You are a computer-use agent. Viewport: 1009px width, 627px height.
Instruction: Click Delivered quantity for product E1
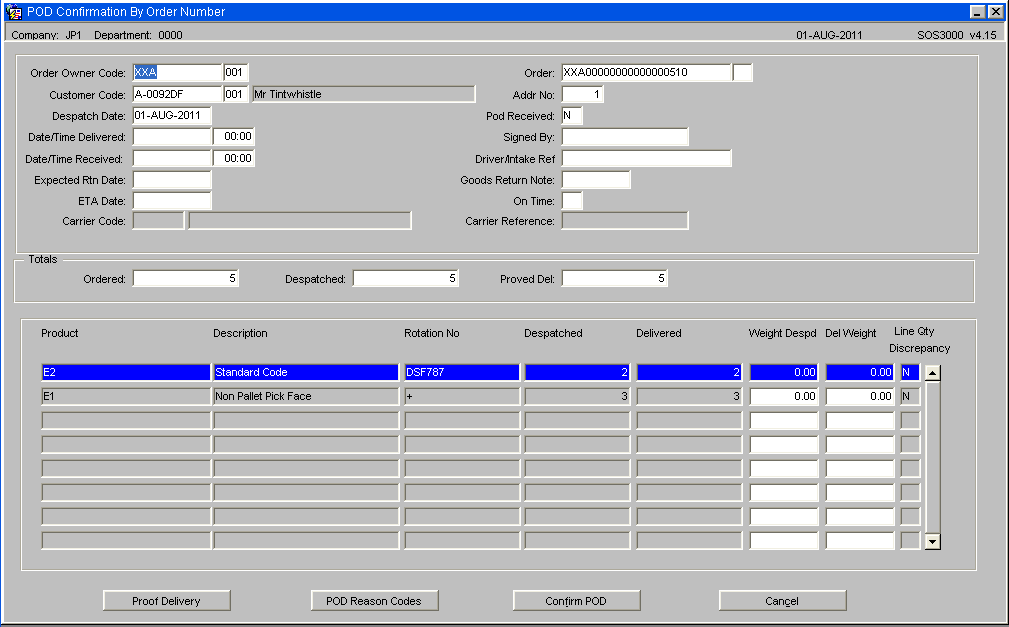[689, 396]
